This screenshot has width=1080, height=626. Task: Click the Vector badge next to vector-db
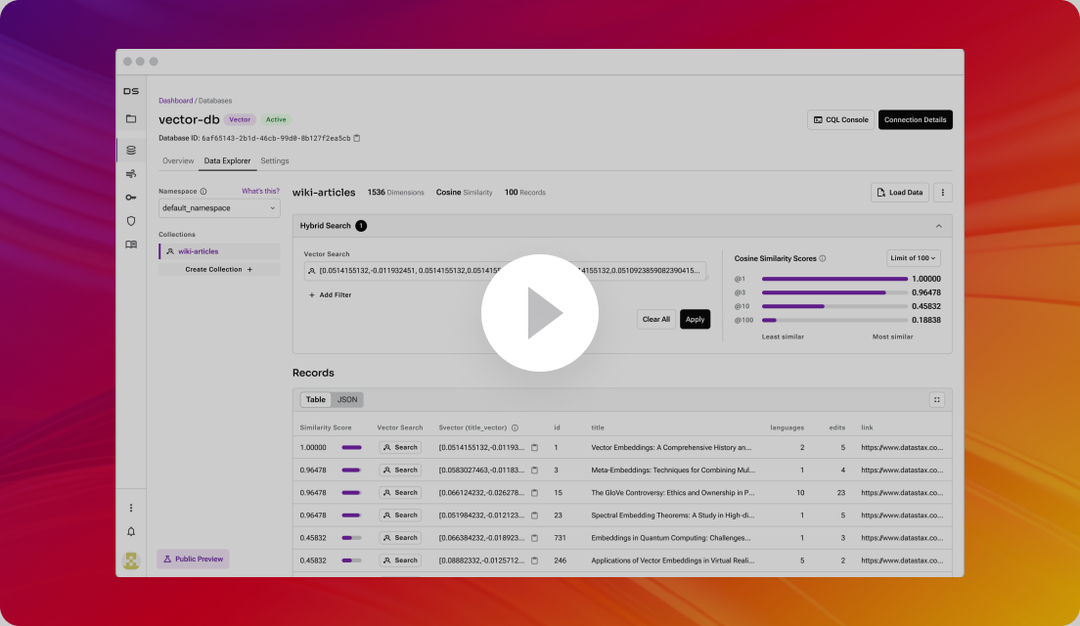pos(240,120)
